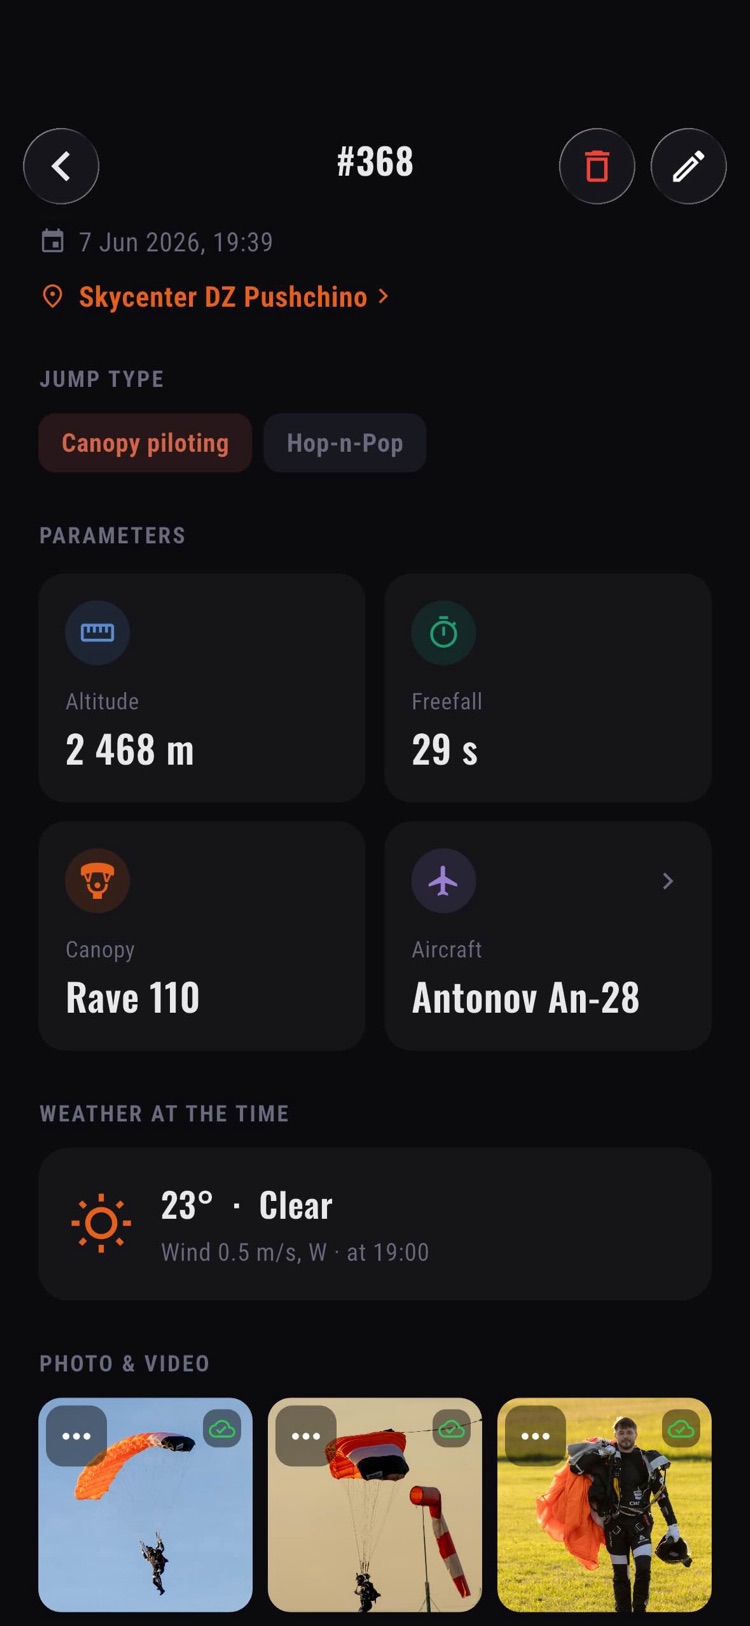Tap the freefall stopwatch icon
Screen dimensions: 750x1626
(x=443, y=632)
